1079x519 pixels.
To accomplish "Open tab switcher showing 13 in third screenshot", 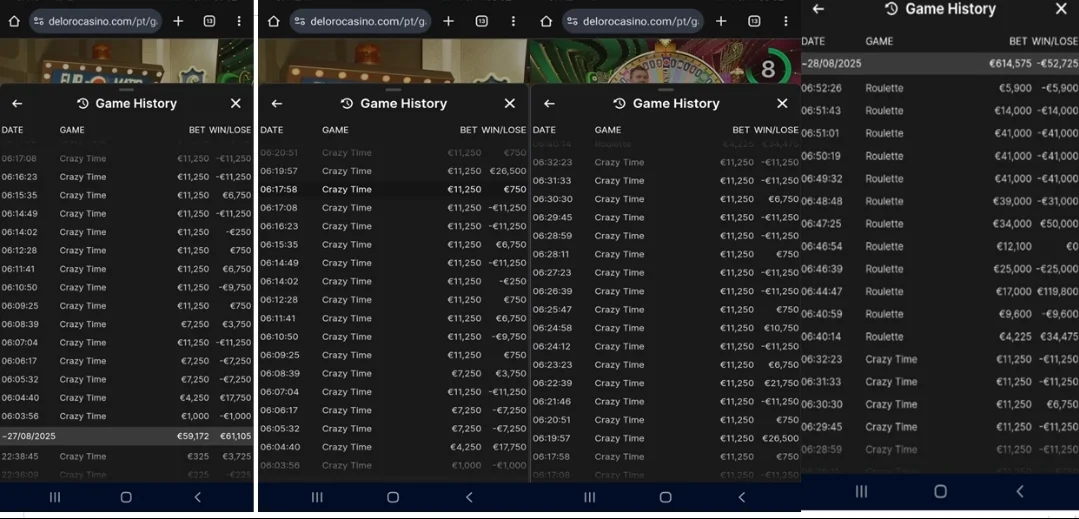I will point(754,21).
